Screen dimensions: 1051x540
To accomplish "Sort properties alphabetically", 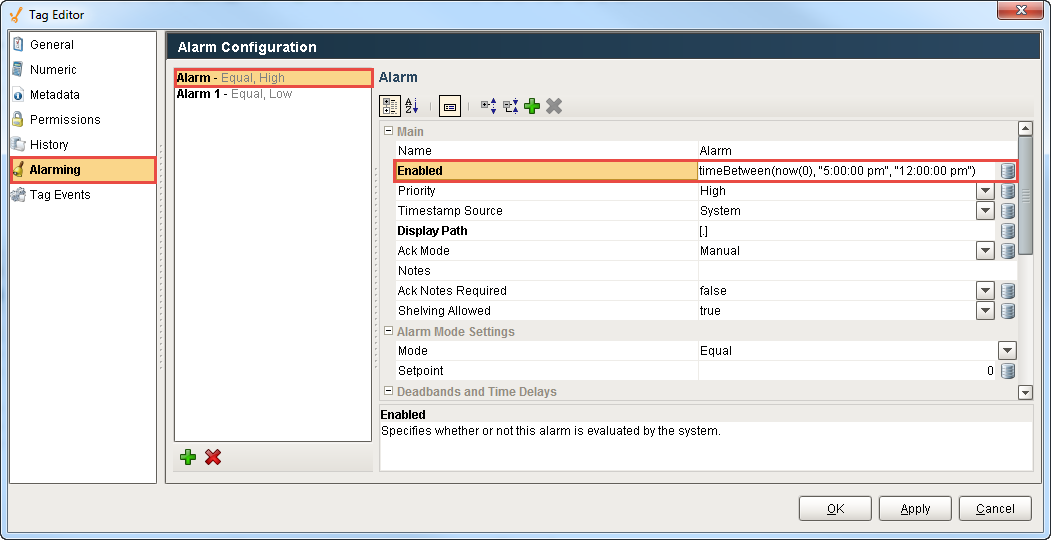I will (x=411, y=106).
